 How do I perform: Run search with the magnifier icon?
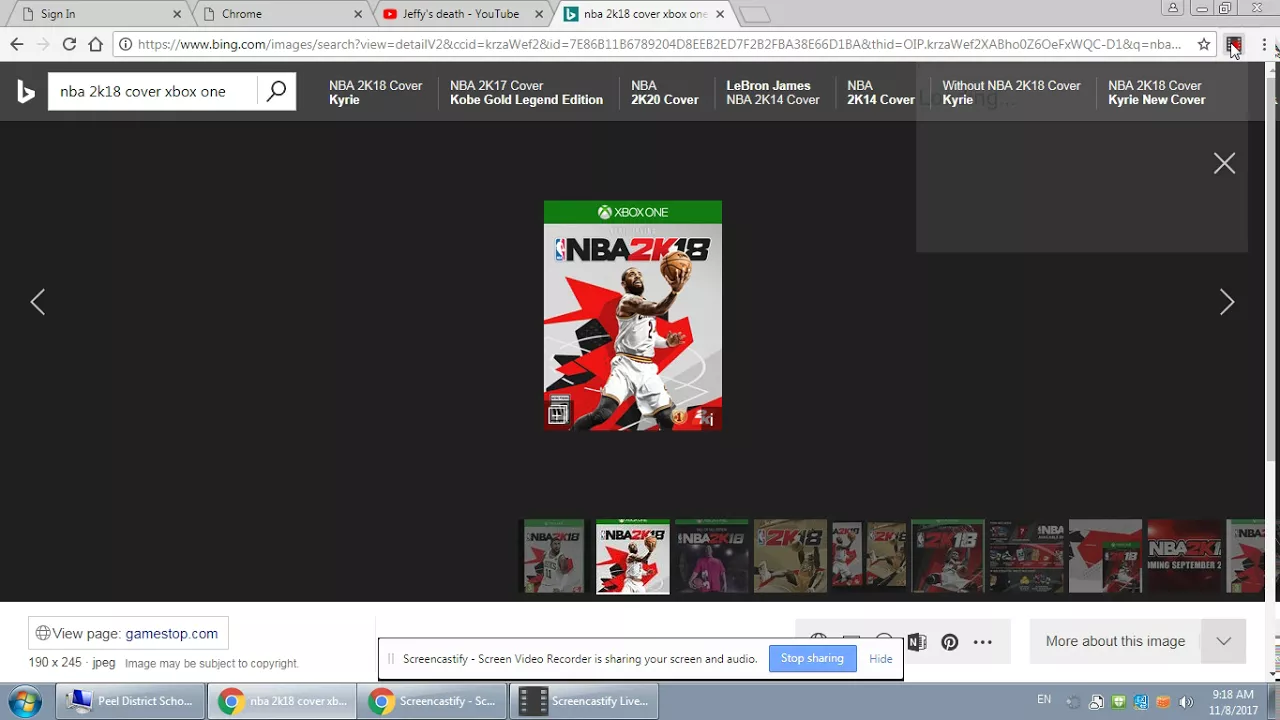point(276,91)
